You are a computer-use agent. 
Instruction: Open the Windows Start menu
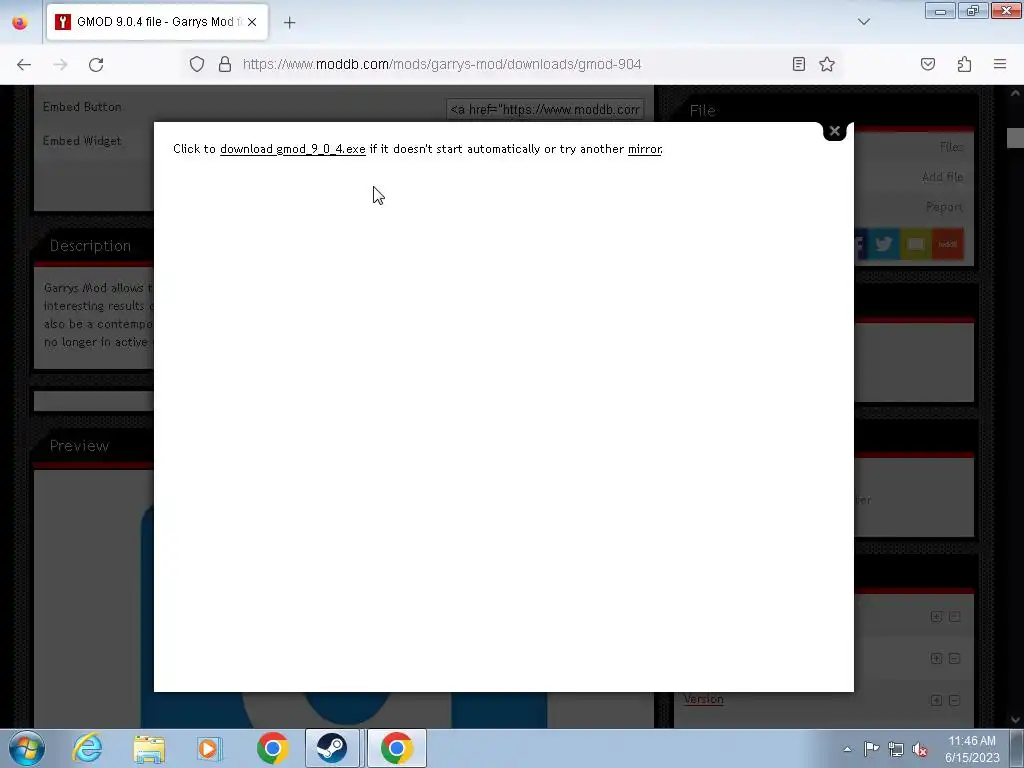(27, 748)
